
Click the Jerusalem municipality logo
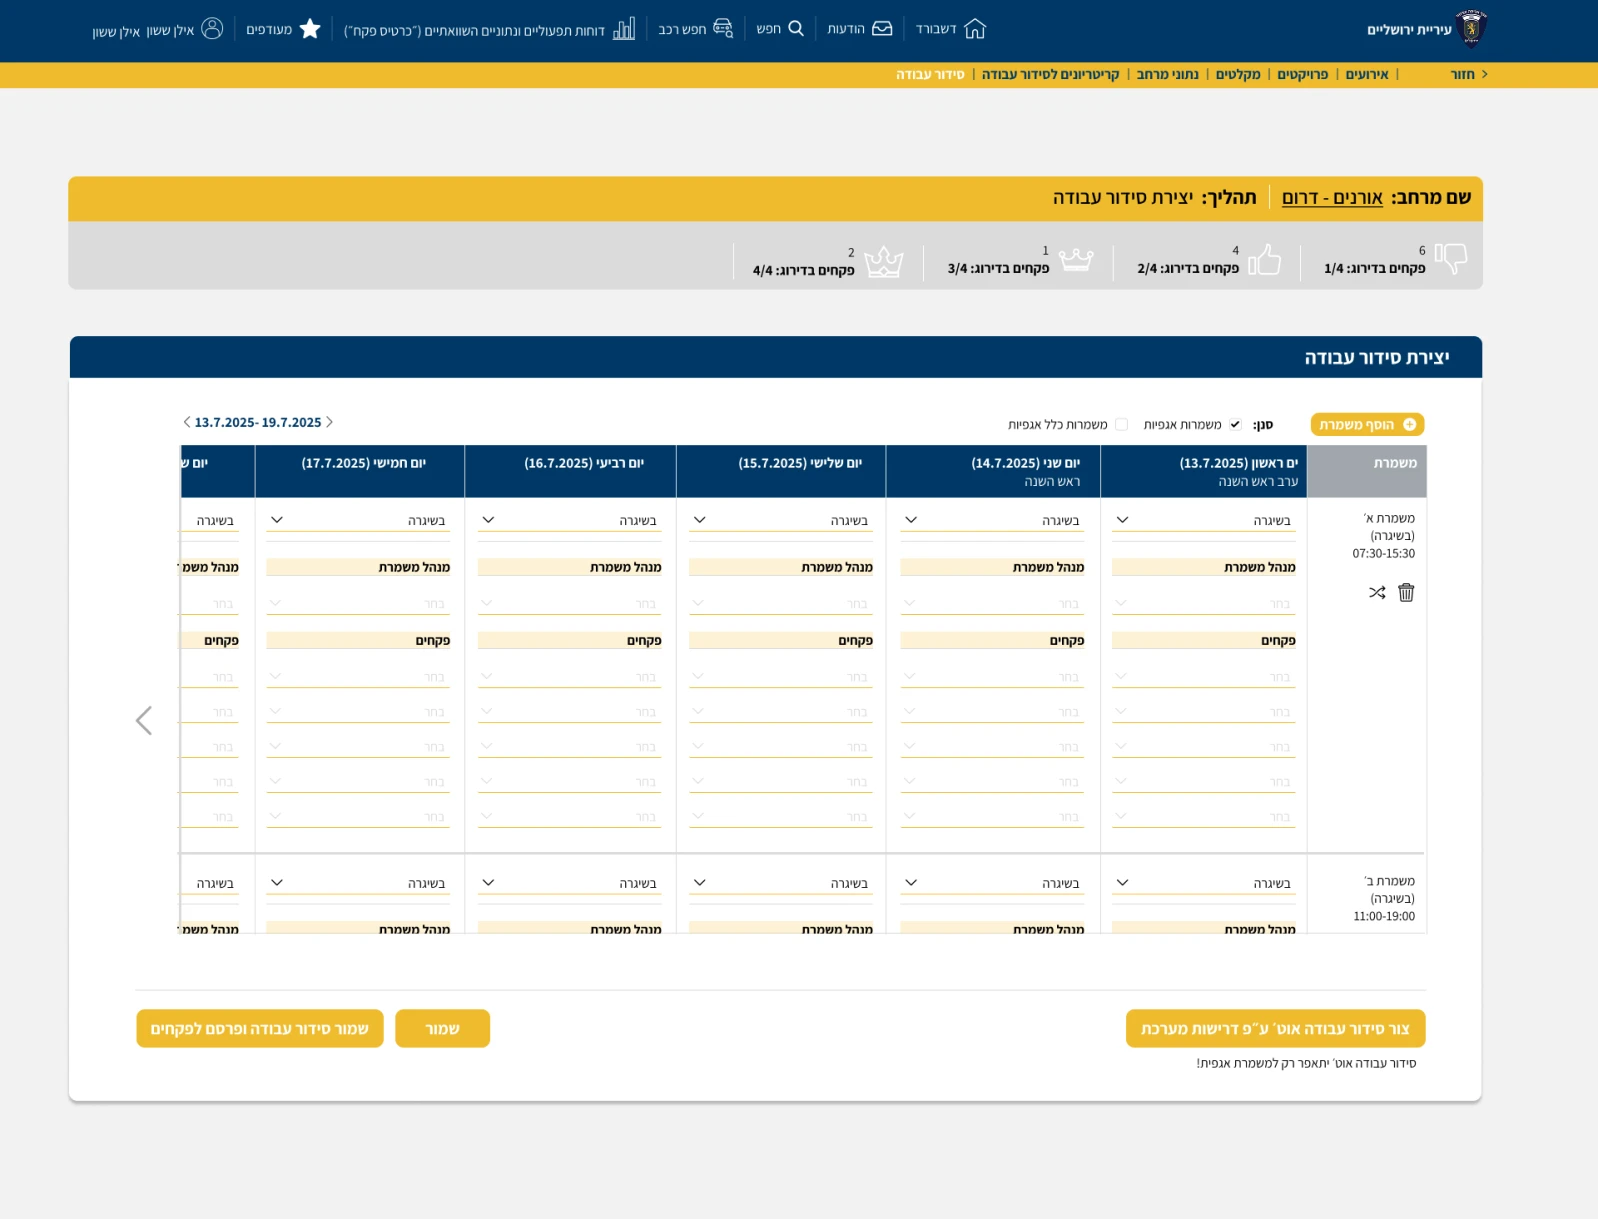click(1471, 29)
